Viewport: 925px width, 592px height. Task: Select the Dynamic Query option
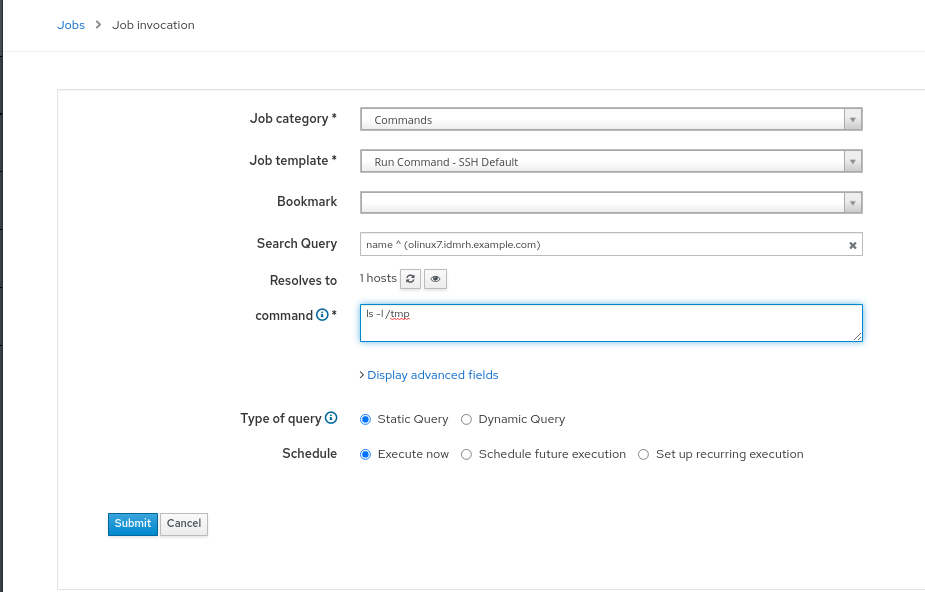467,419
